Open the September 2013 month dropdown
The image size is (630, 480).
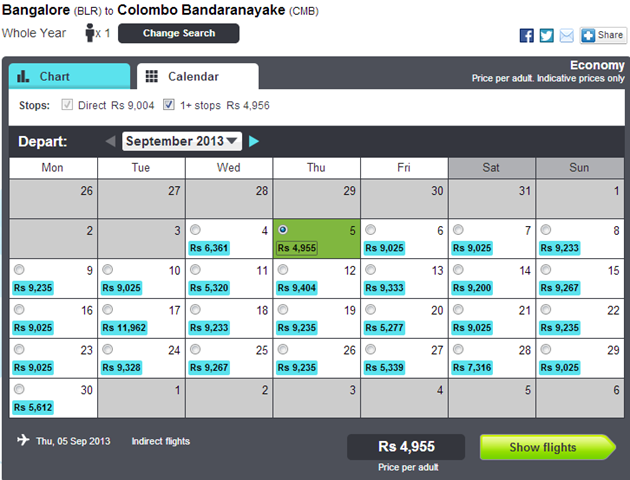click(x=182, y=141)
